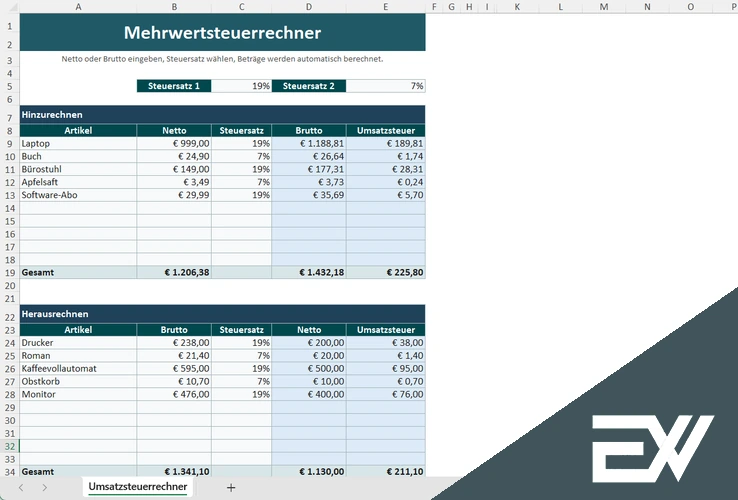Select column B header
The image size is (738, 500).
pyautogui.click(x=174, y=7)
